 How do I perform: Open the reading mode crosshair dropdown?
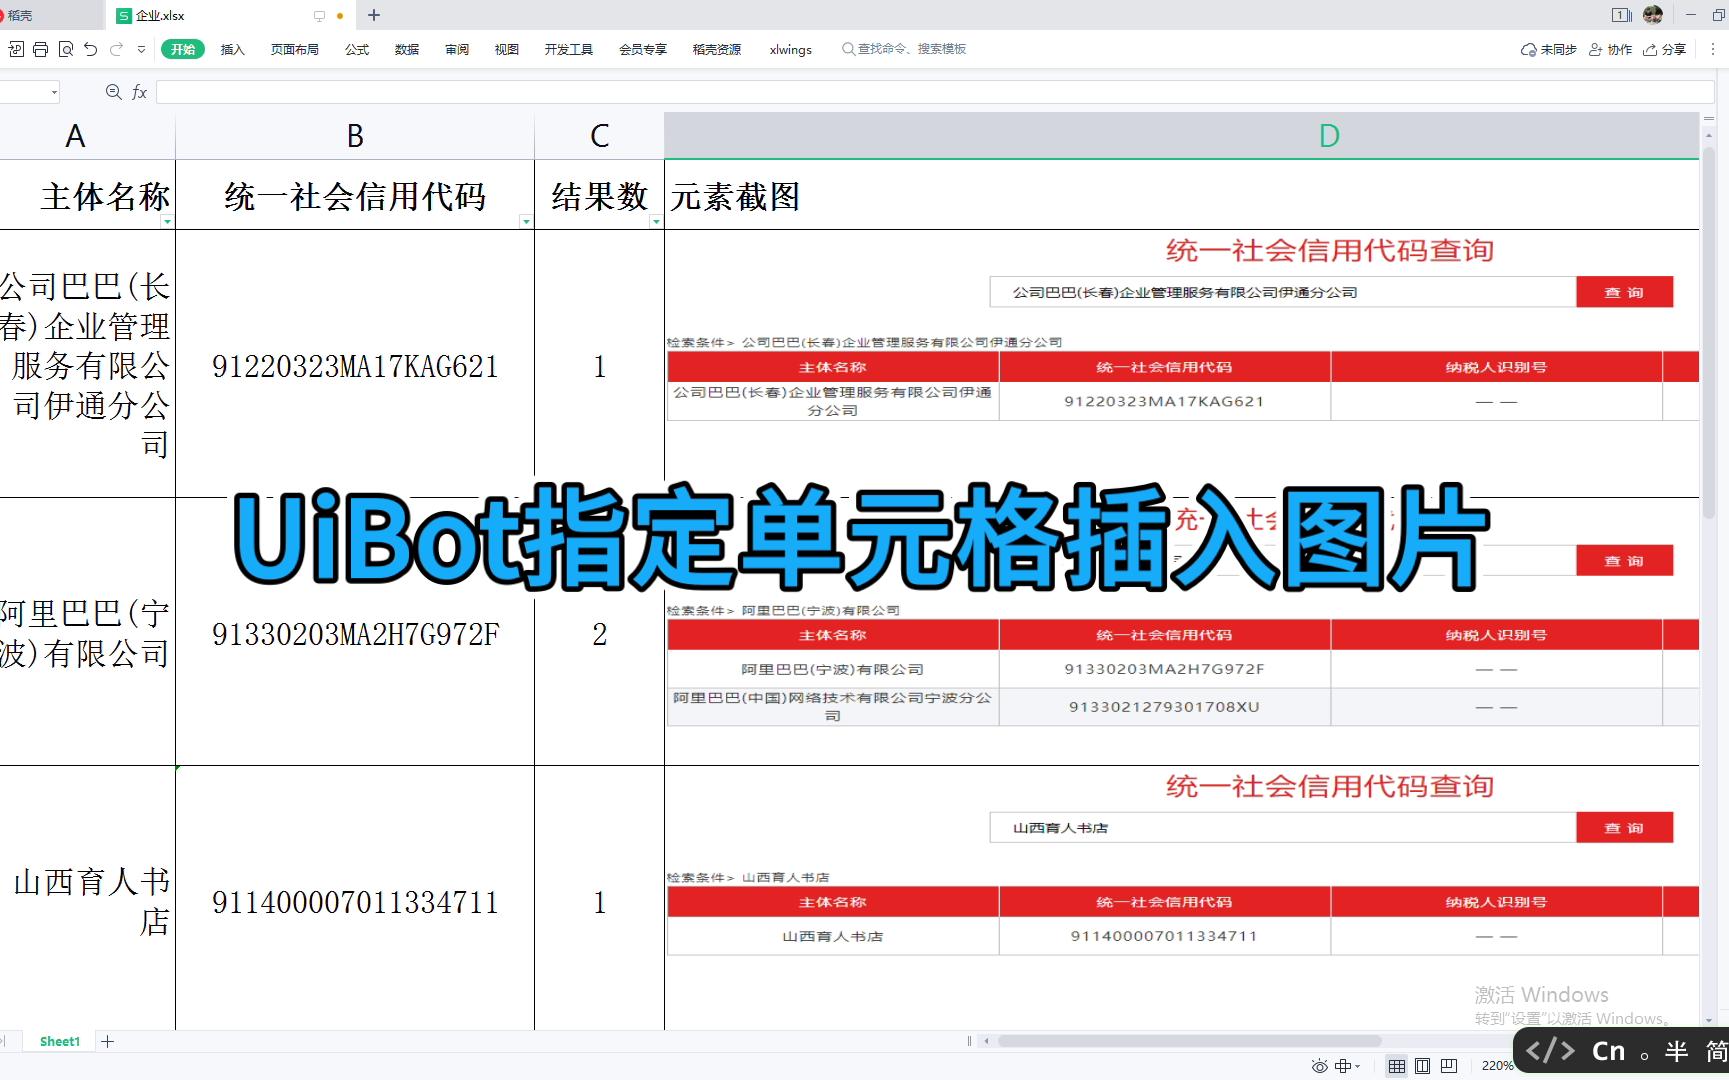(x=1348, y=1066)
